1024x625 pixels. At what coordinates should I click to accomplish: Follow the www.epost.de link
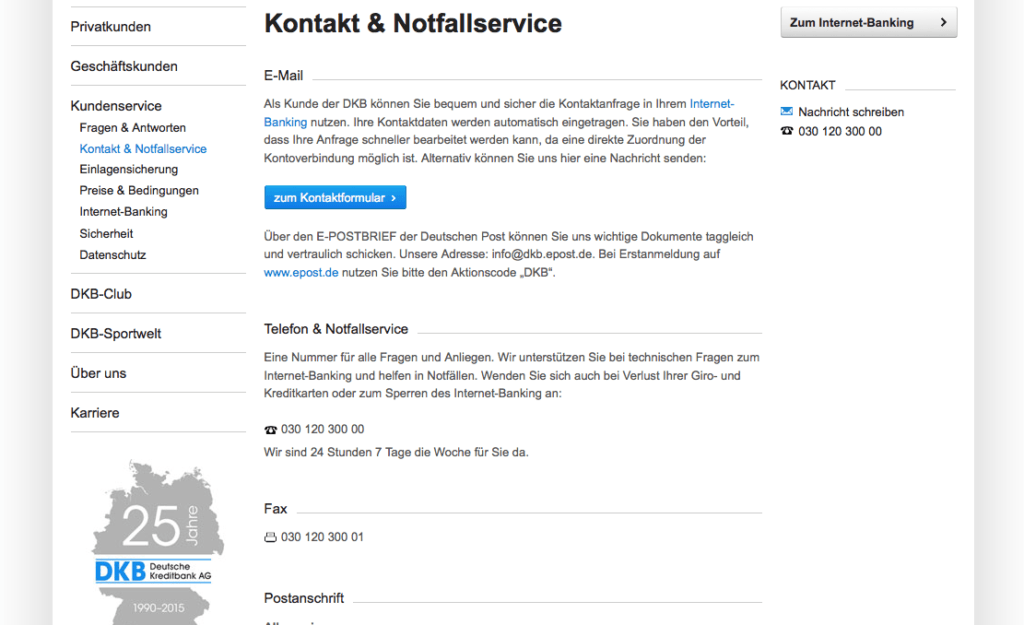[301, 272]
